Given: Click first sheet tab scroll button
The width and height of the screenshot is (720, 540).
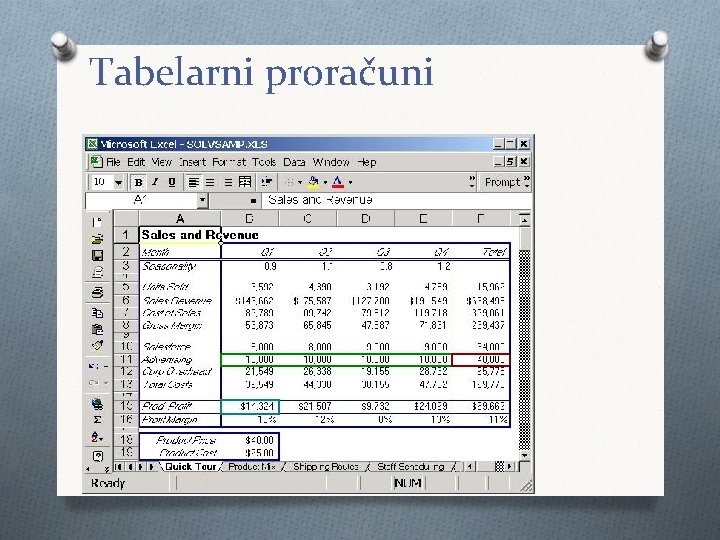Looking at the screenshot, I should 118,467.
